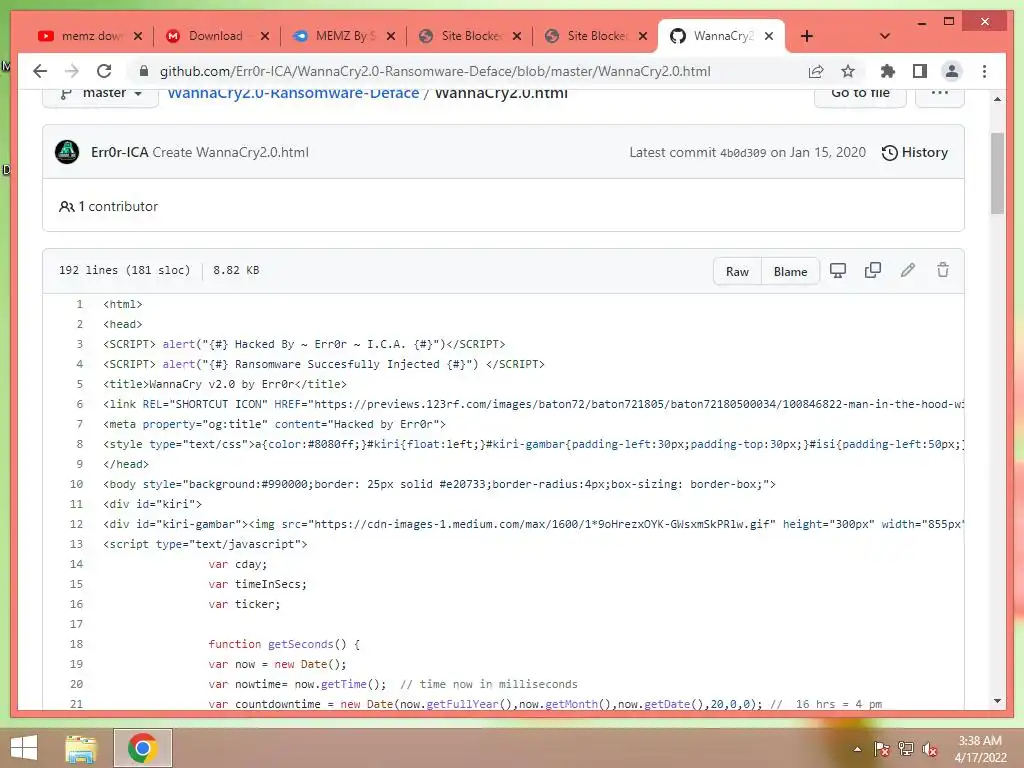Edit this file with the pencil icon
The height and width of the screenshot is (768, 1024).
tap(908, 270)
